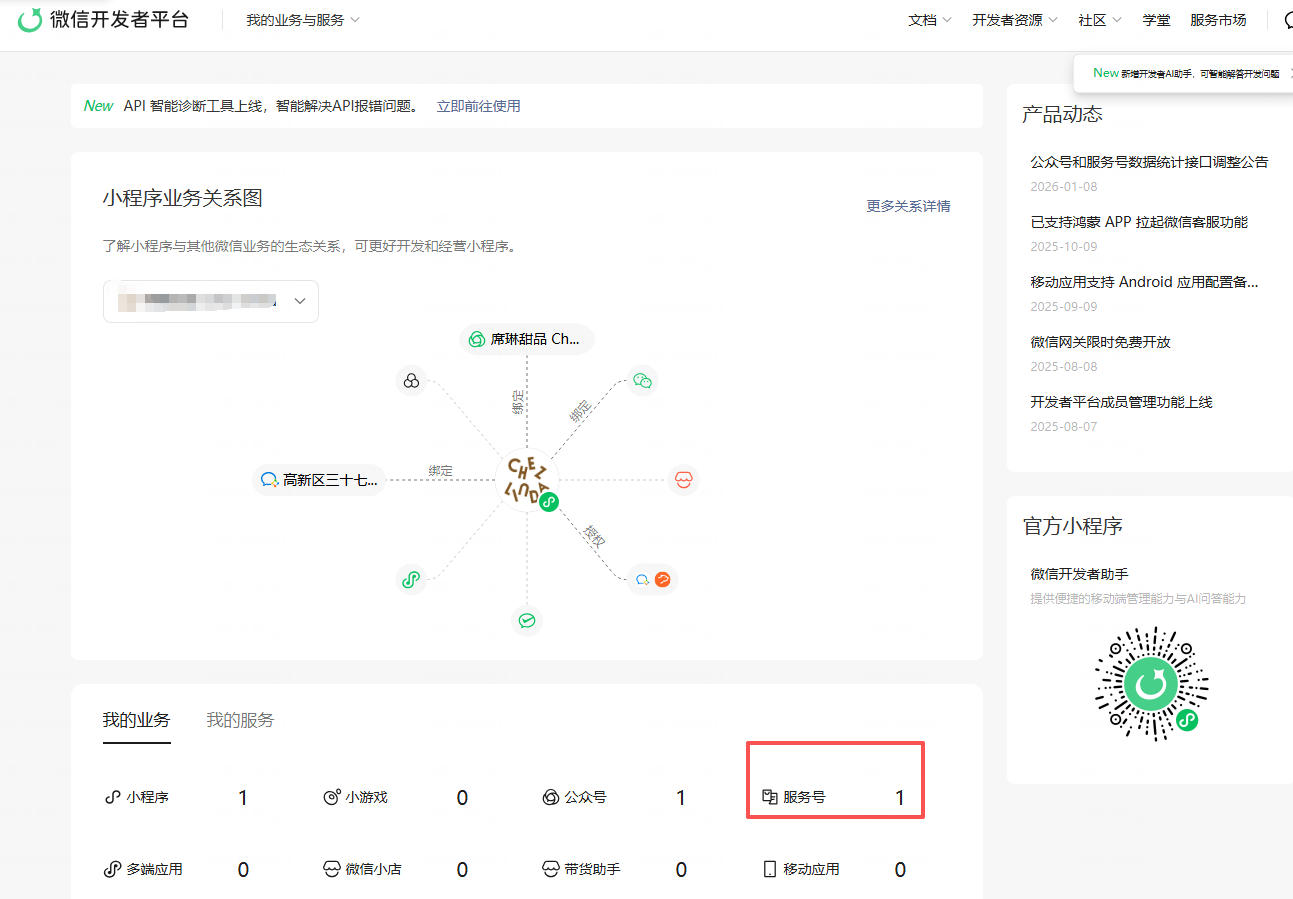Click the count 0 next to 小游戏

click(462, 798)
